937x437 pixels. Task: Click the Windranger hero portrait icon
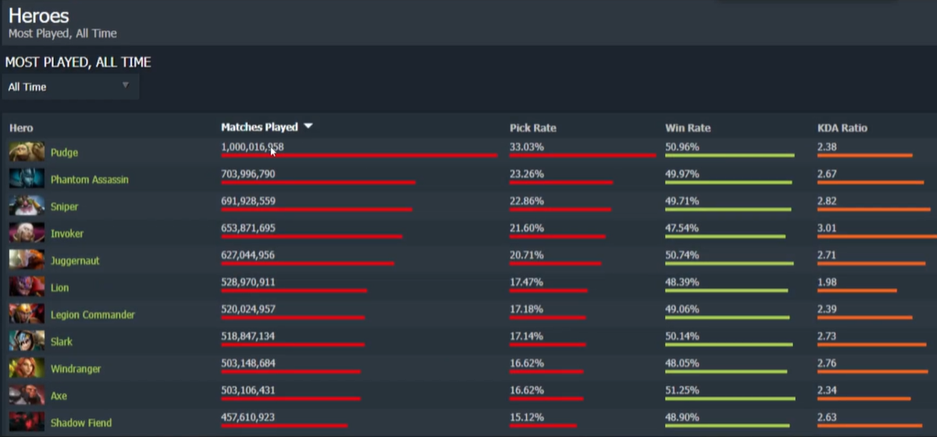[x=26, y=368]
